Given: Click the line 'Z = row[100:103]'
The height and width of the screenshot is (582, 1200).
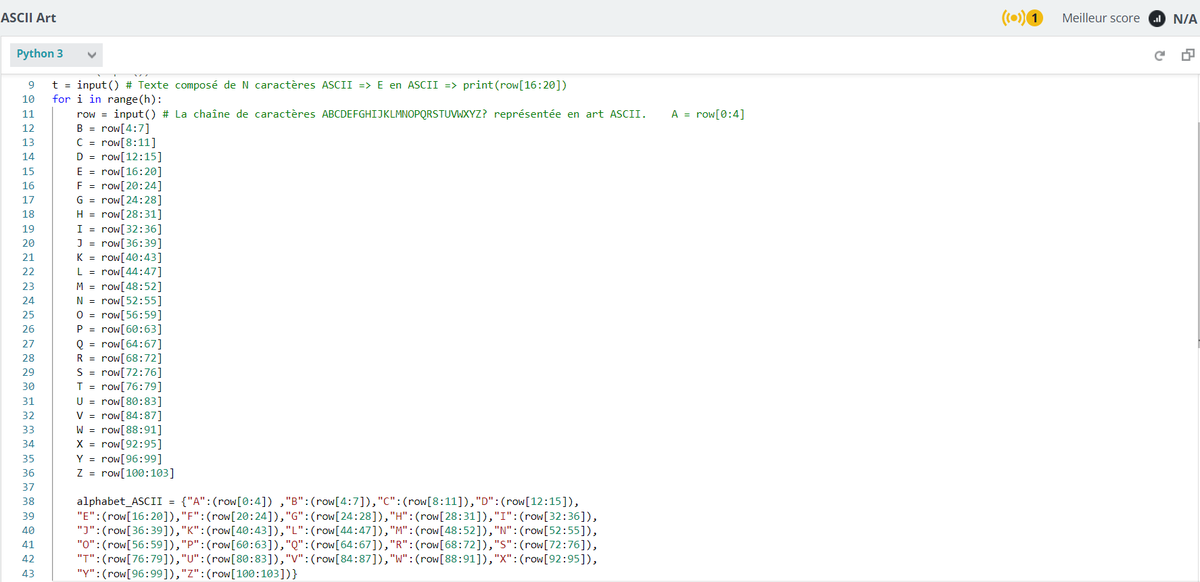Looking at the screenshot, I should 127,473.
